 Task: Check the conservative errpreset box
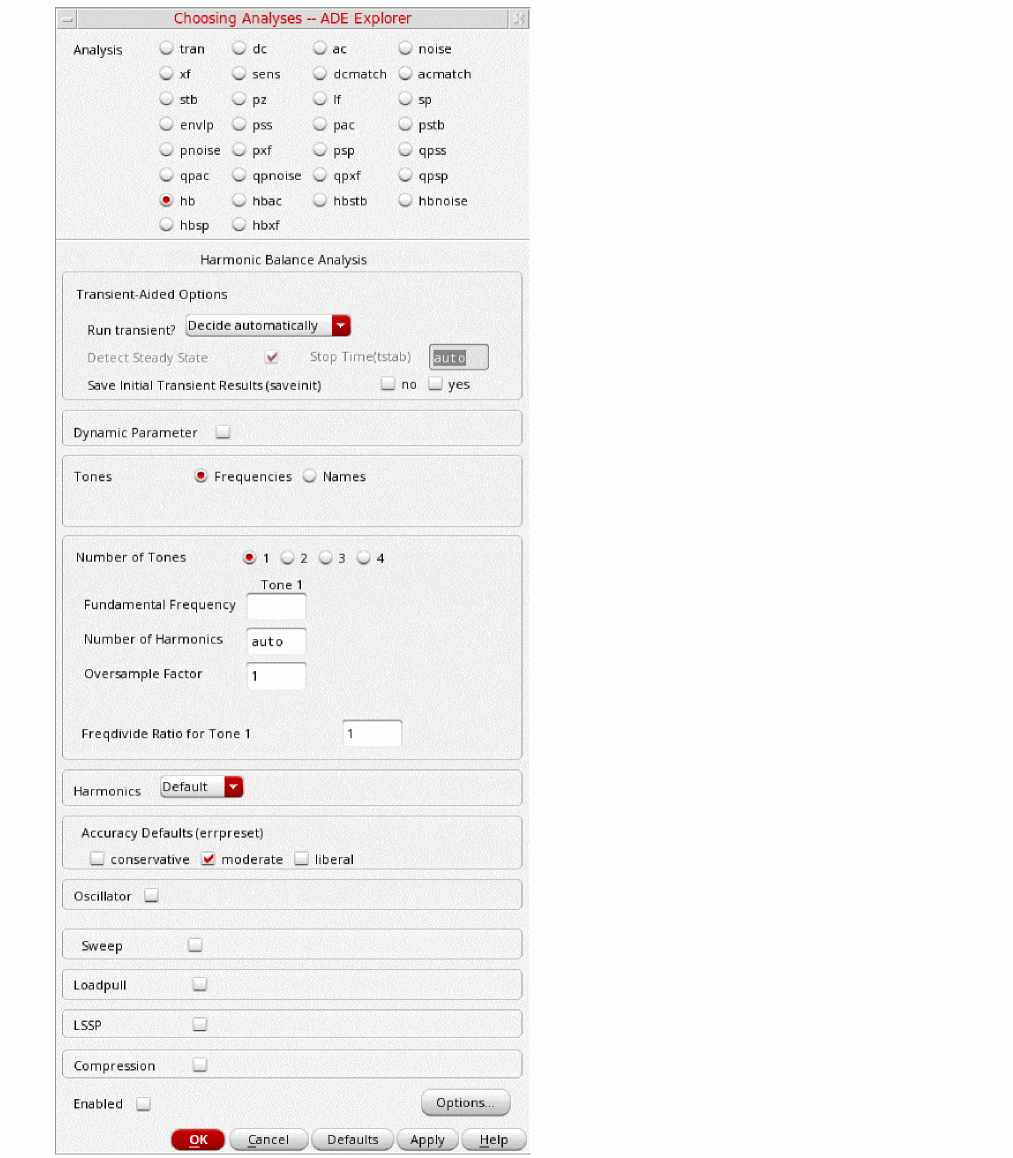point(97,859)
